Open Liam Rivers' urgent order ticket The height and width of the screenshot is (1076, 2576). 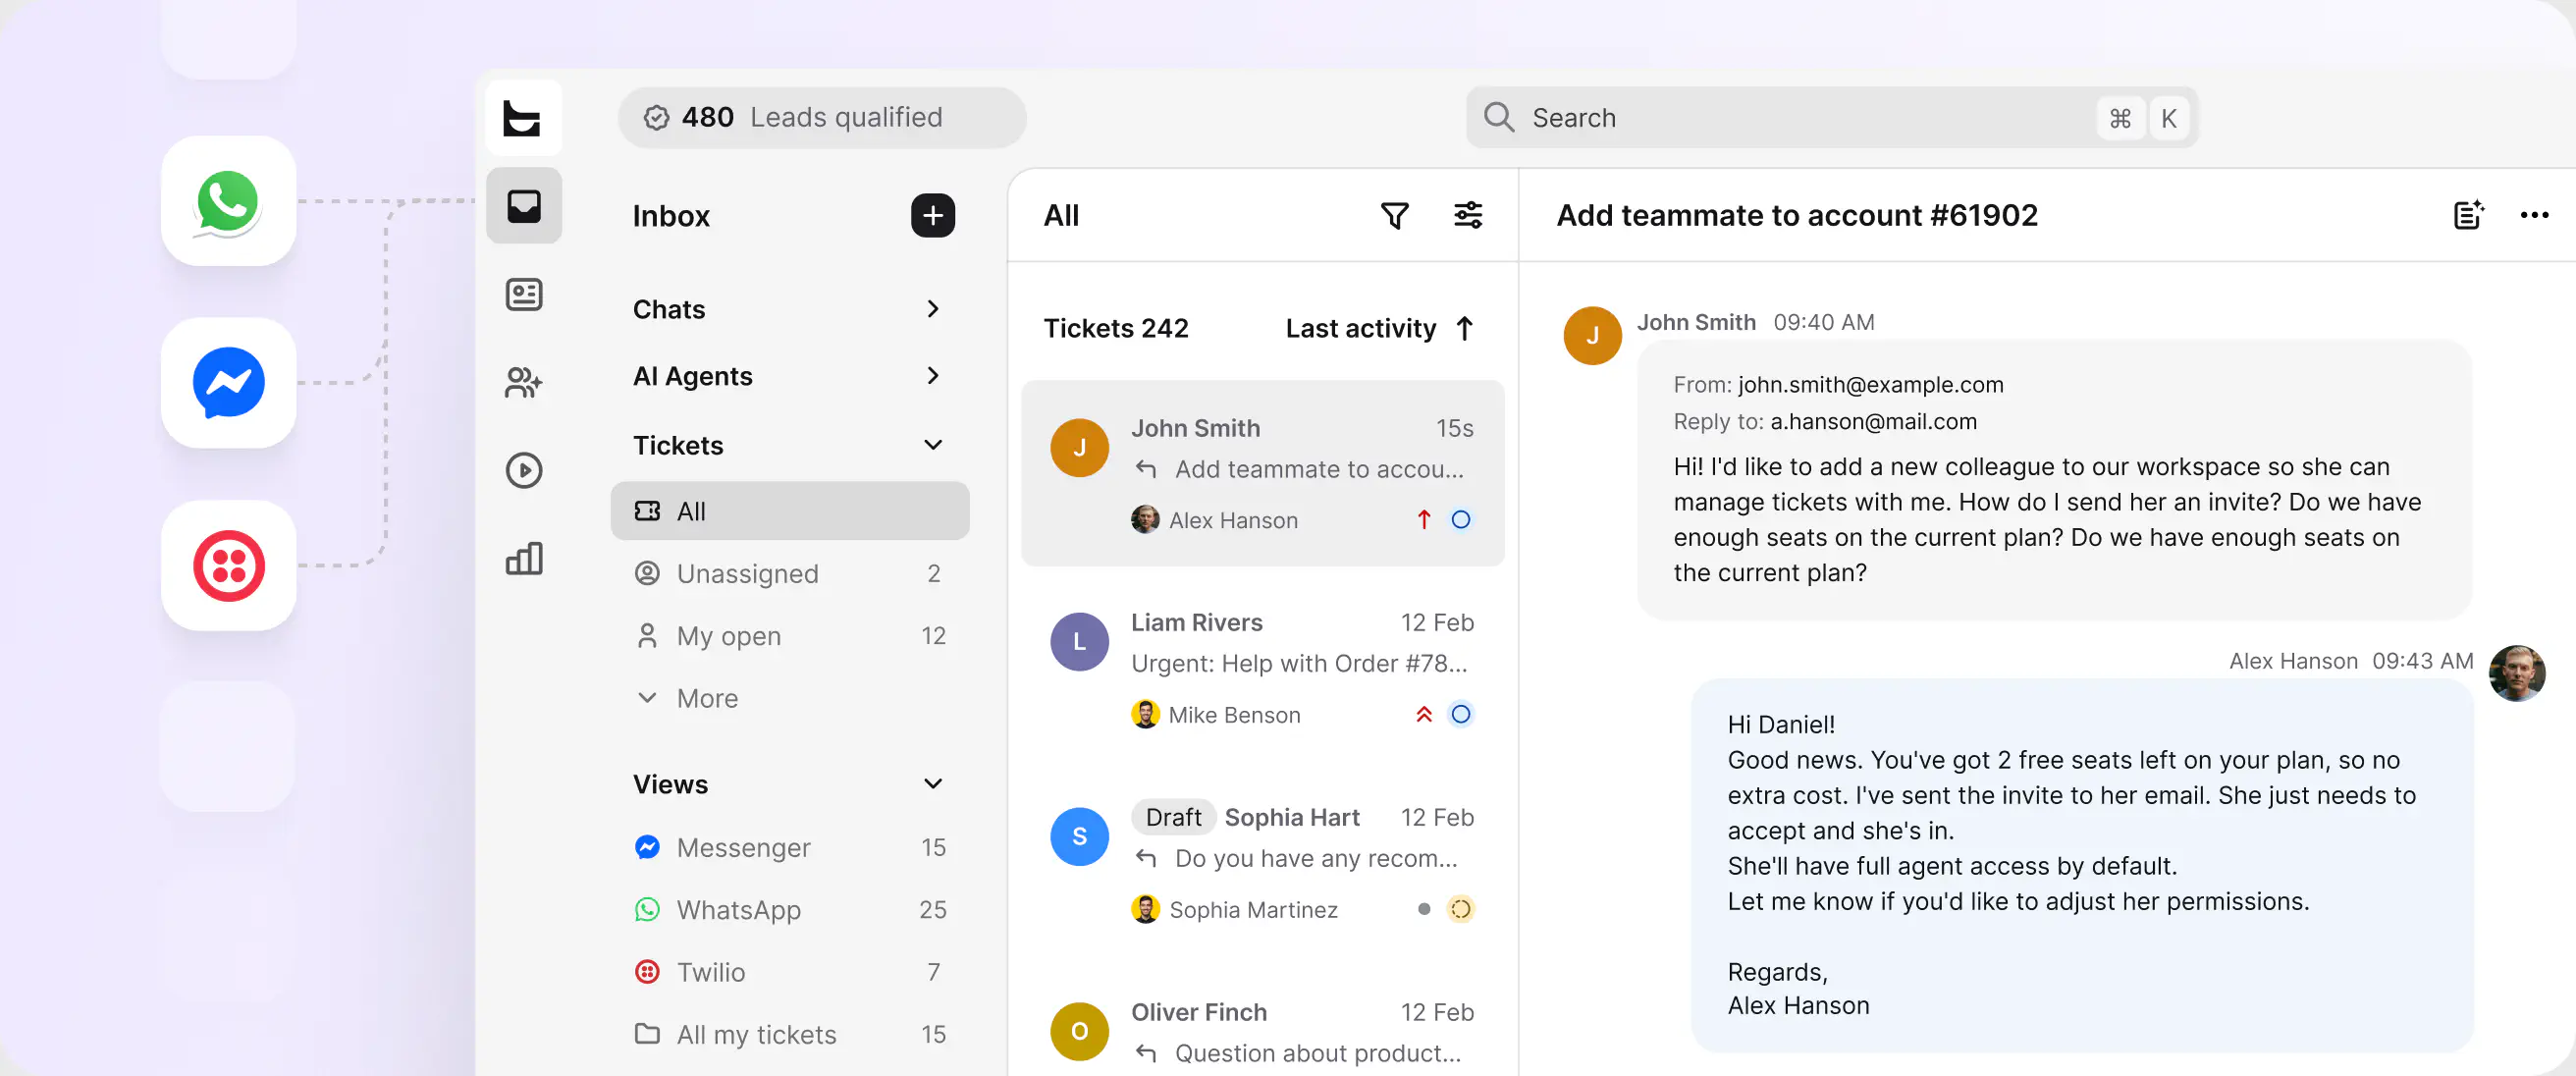click(x=1262, y=668)
